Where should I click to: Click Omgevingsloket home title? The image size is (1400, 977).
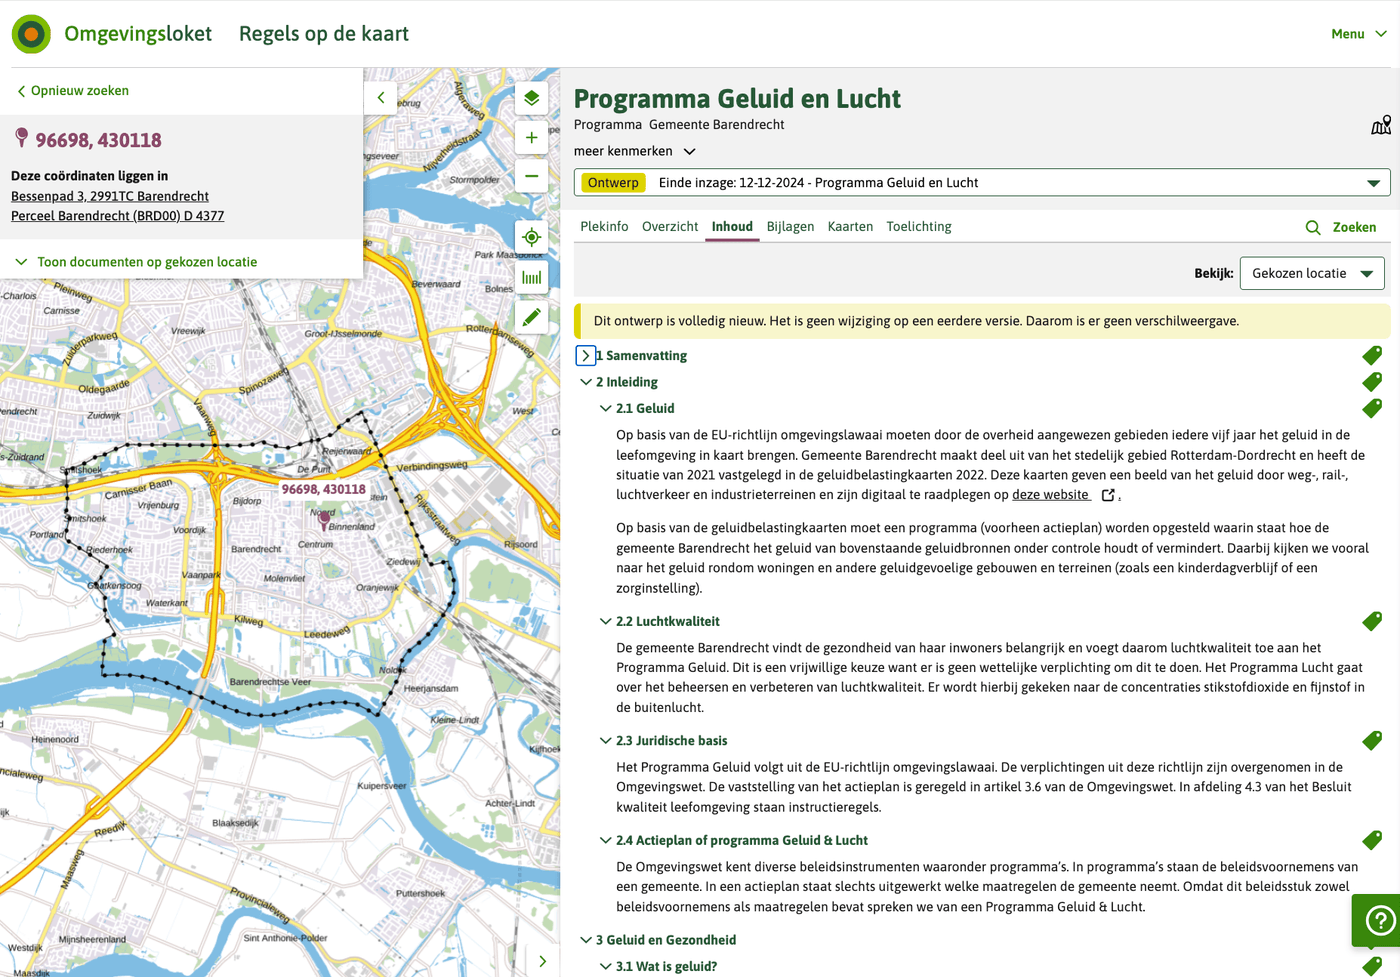point(138,34)
